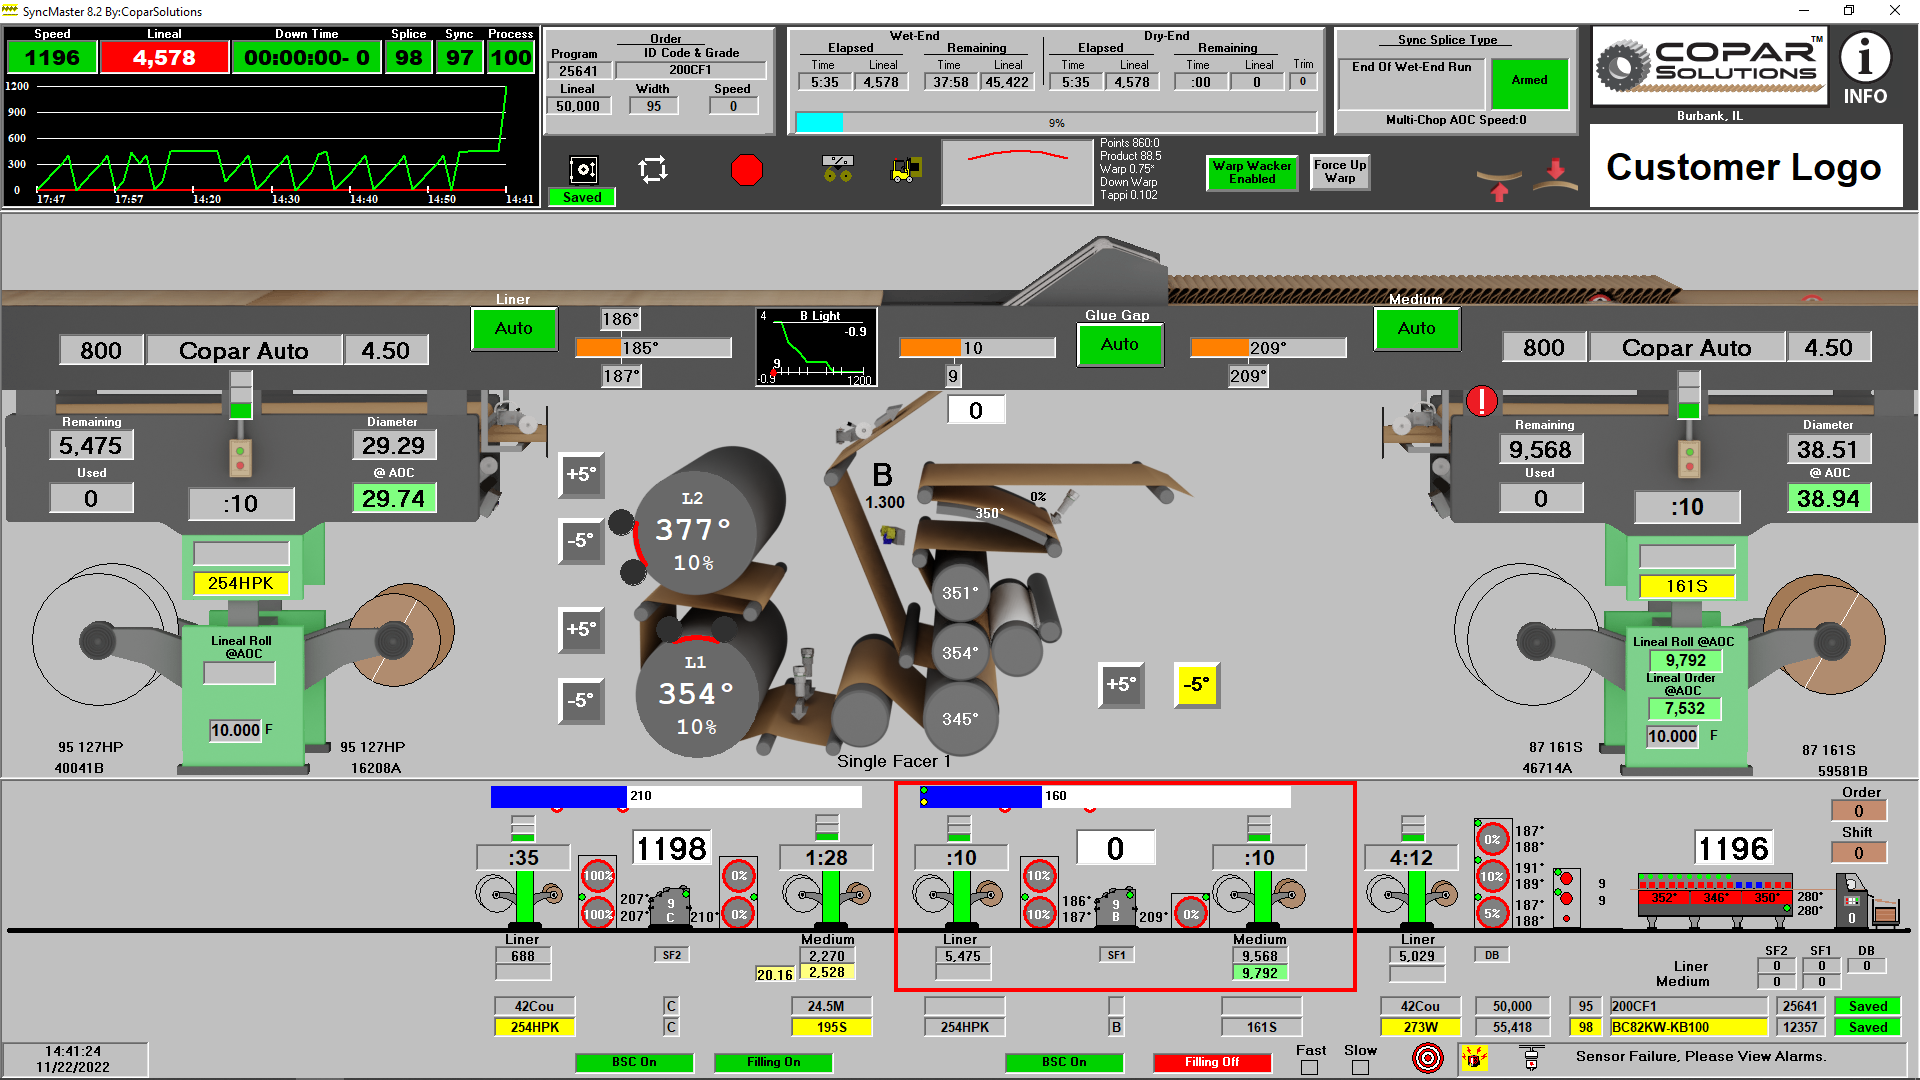Click the SF2 single facer machine icon
This screenshot has height=1080, width=1920.
670,904
